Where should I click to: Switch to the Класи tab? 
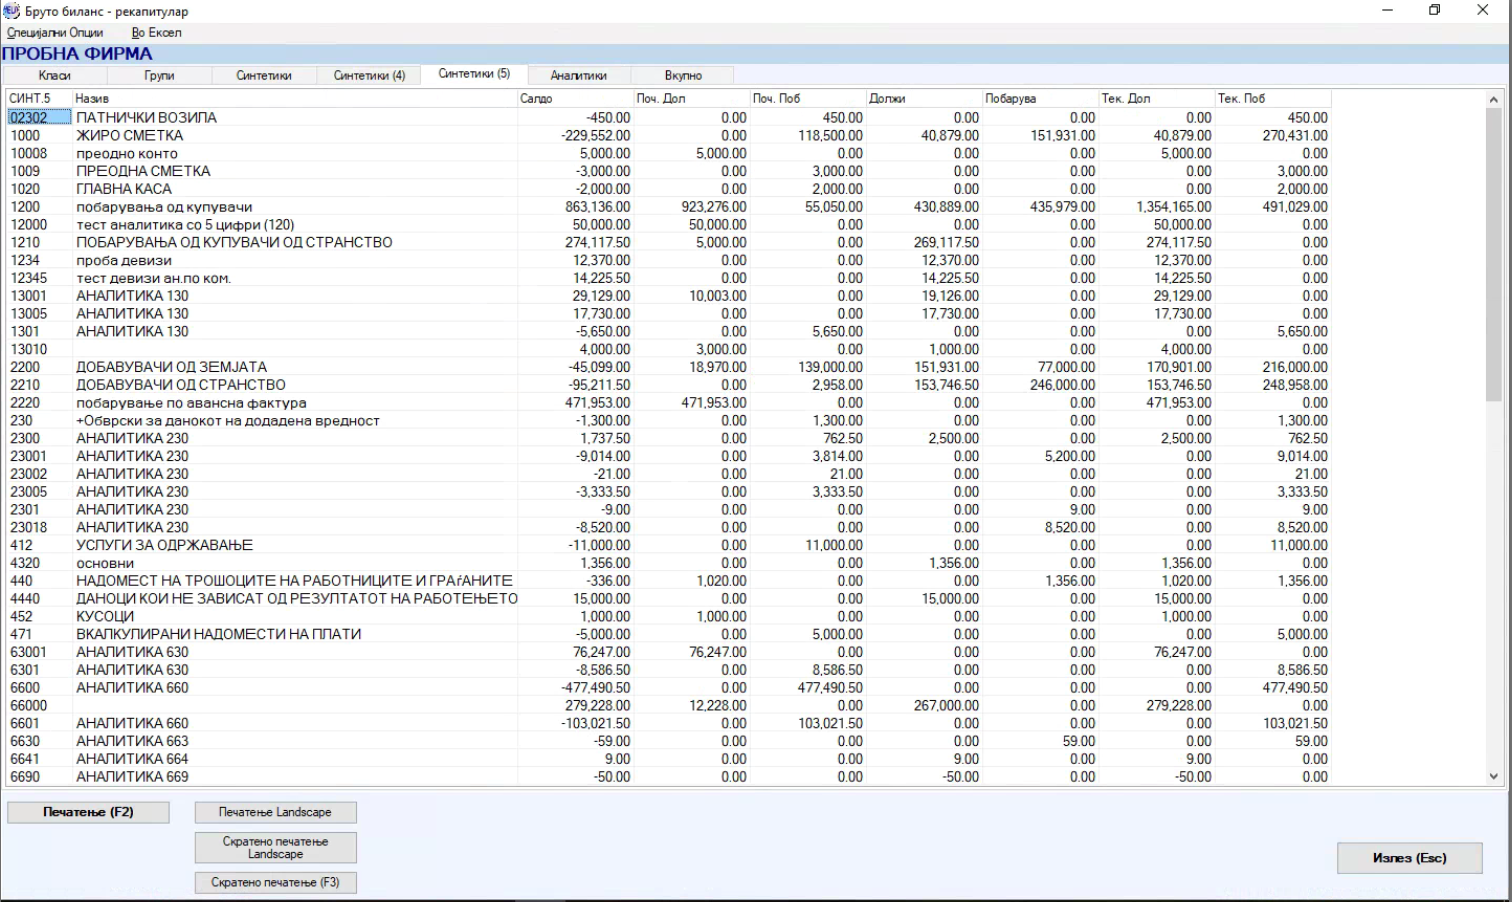[x=55, y=76]
